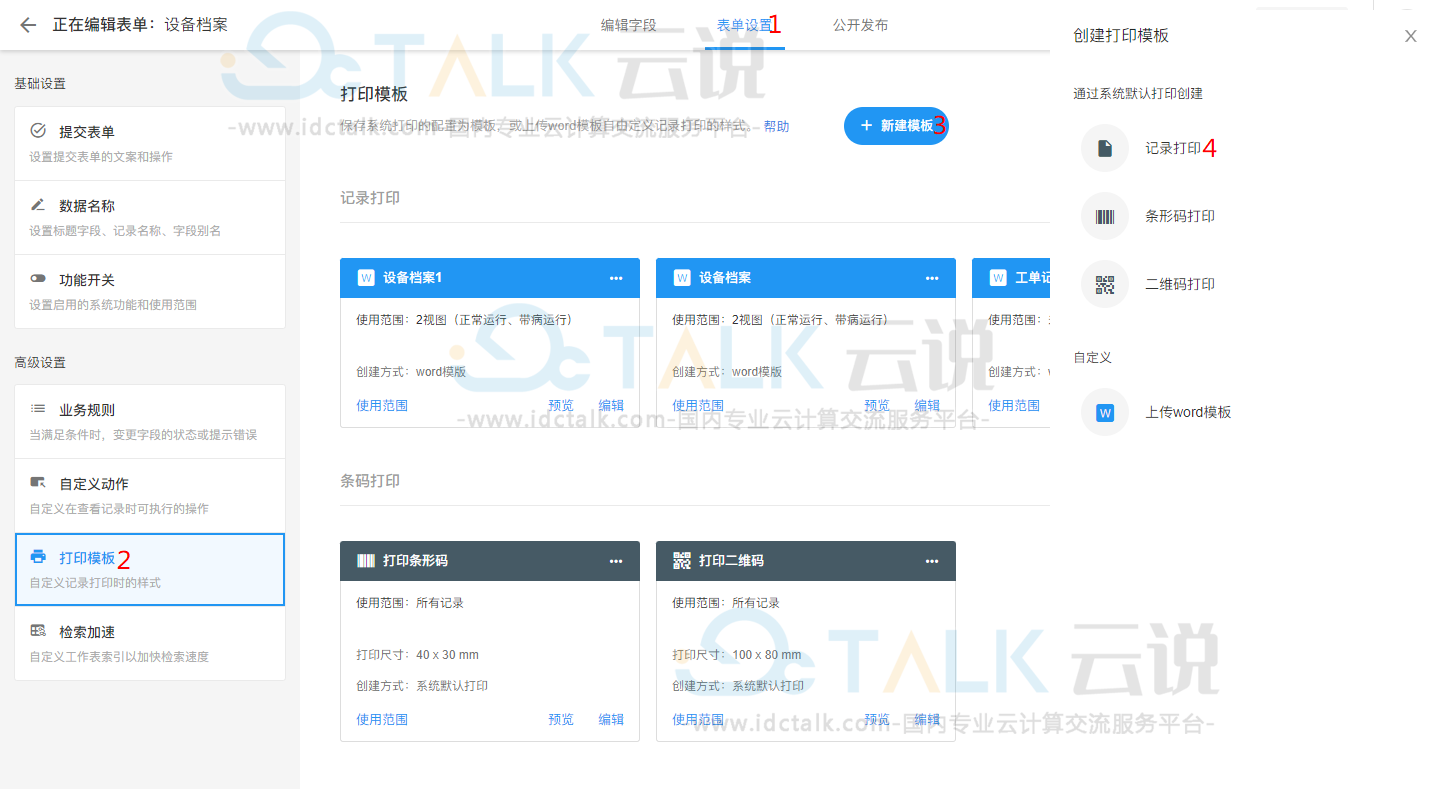Open more options on 设备档案 card
1440x789 pixels.
click(x=932, y=278)
